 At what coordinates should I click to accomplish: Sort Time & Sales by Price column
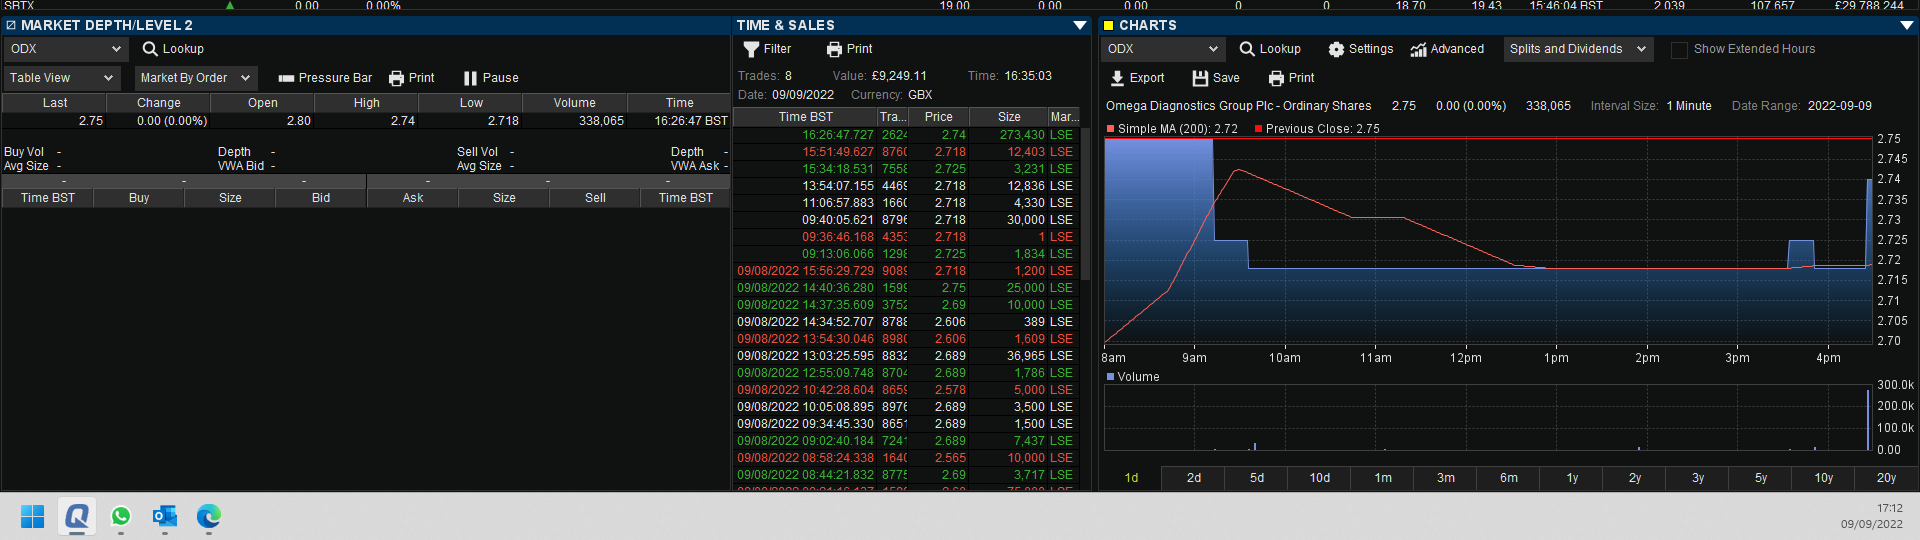pos(938,117)
